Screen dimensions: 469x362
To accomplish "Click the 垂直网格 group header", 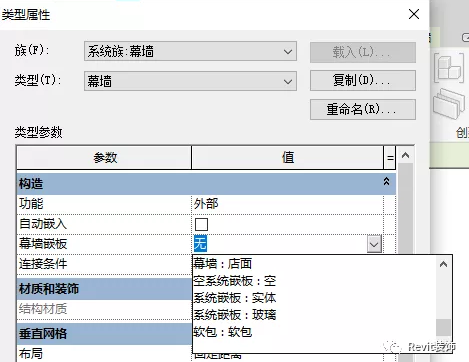I will tap(104, 333).
